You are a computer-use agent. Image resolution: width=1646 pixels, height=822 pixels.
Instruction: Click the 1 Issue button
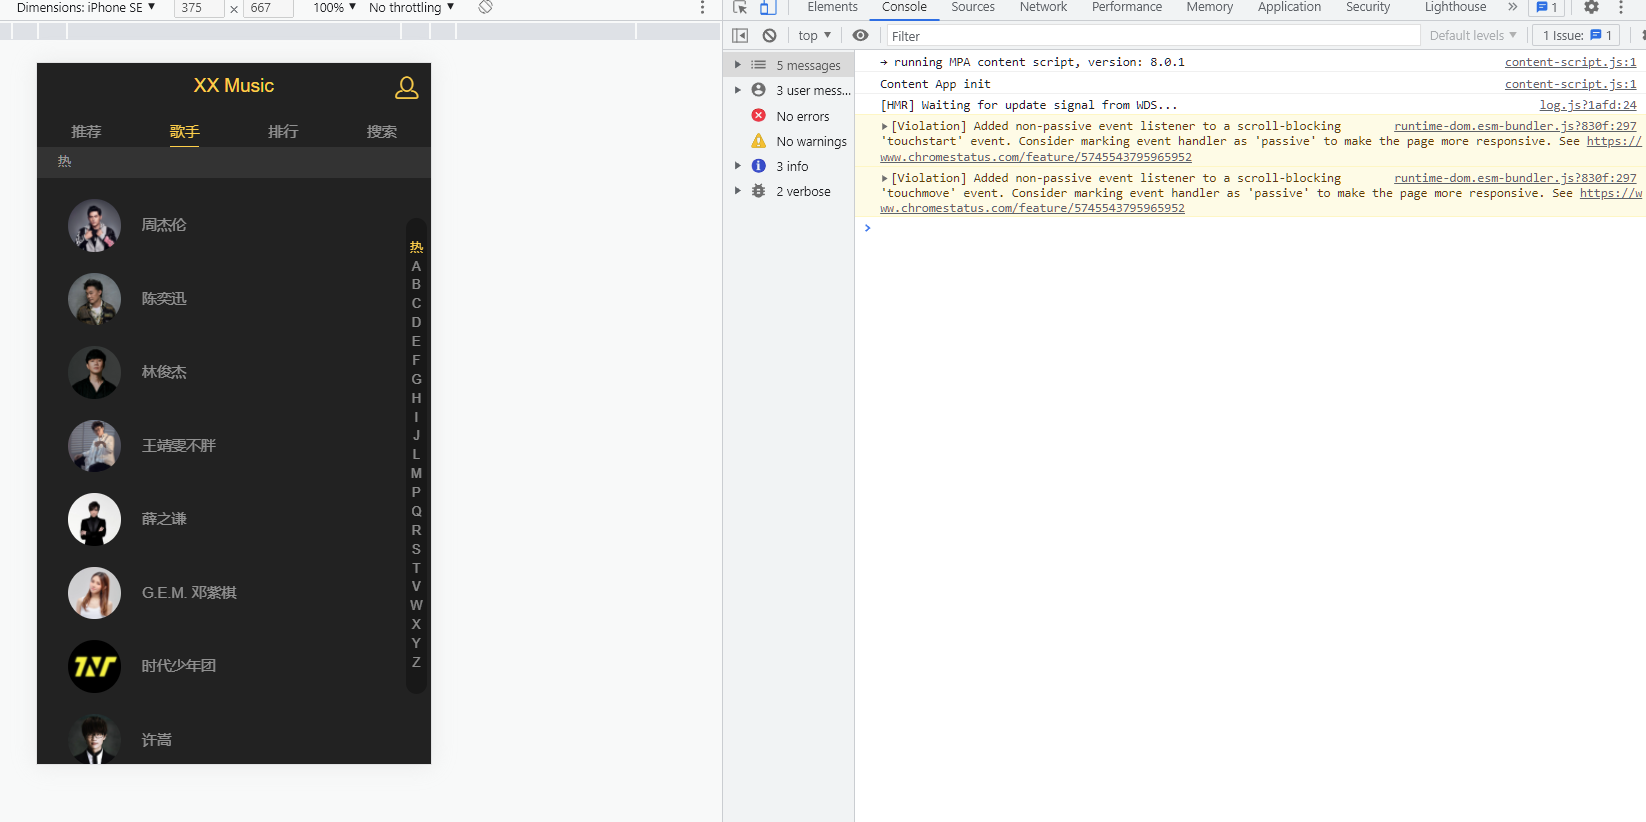1577,35
